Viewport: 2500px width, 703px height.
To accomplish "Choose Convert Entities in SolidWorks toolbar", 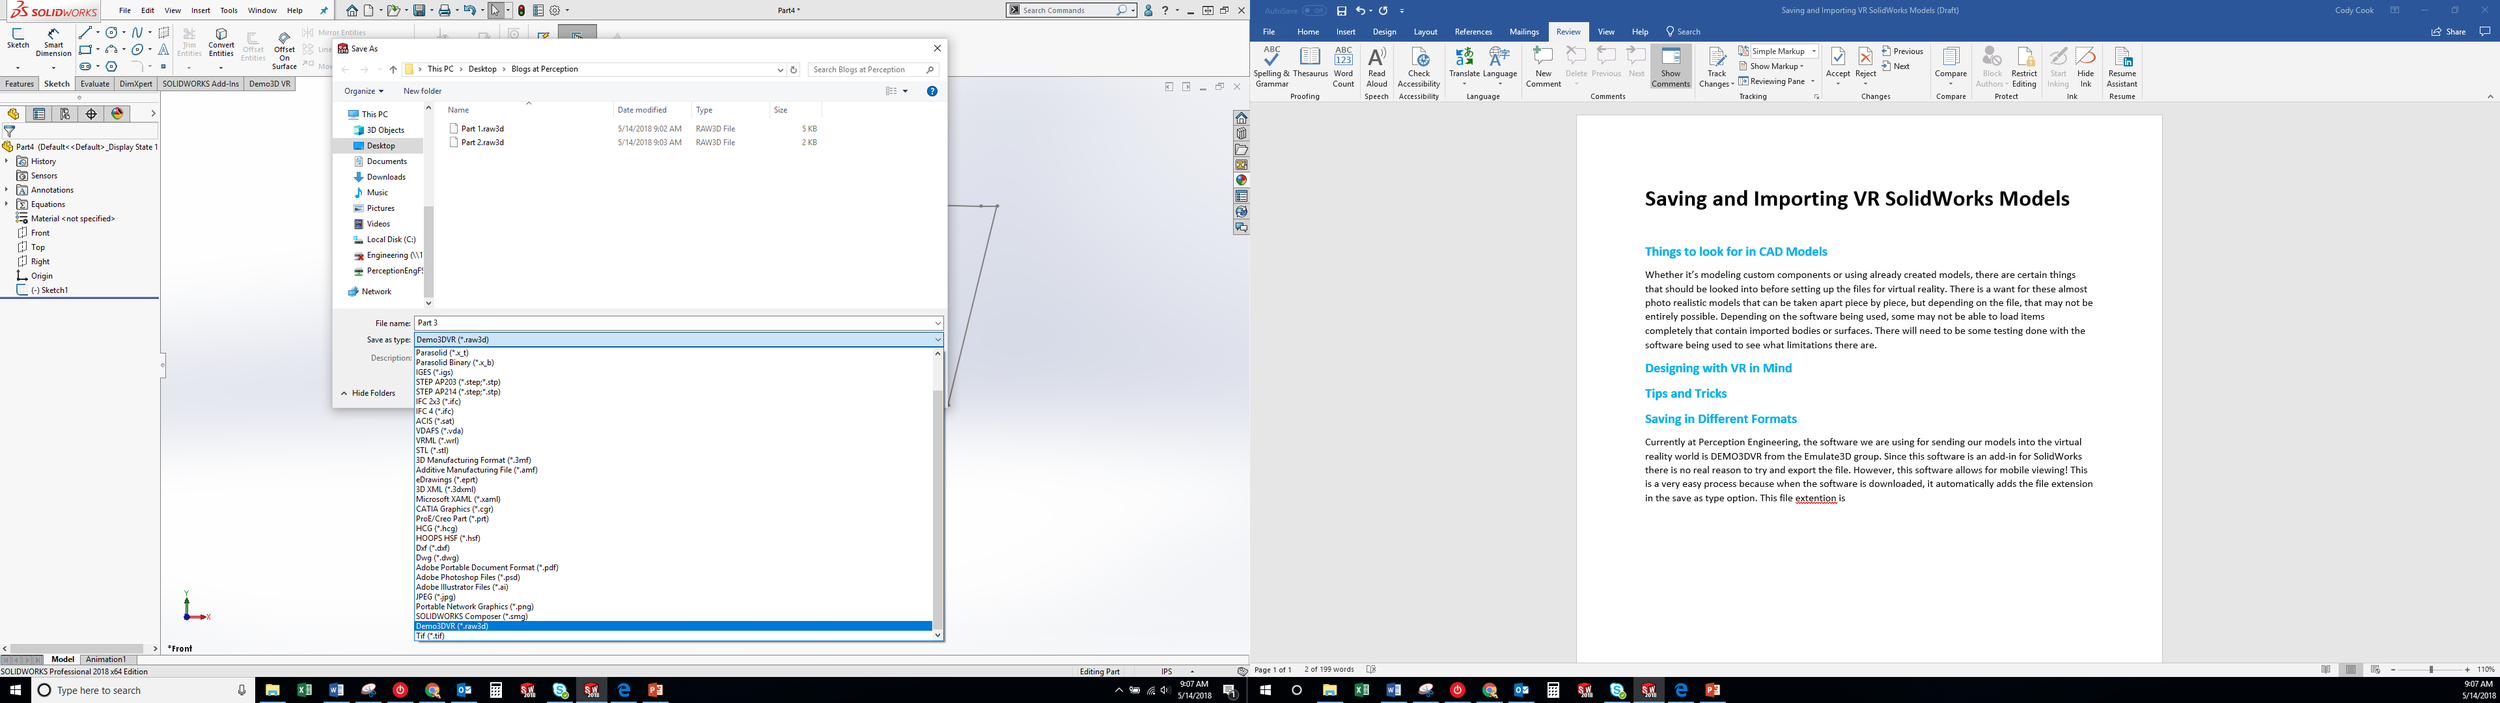I will point(221,42).
